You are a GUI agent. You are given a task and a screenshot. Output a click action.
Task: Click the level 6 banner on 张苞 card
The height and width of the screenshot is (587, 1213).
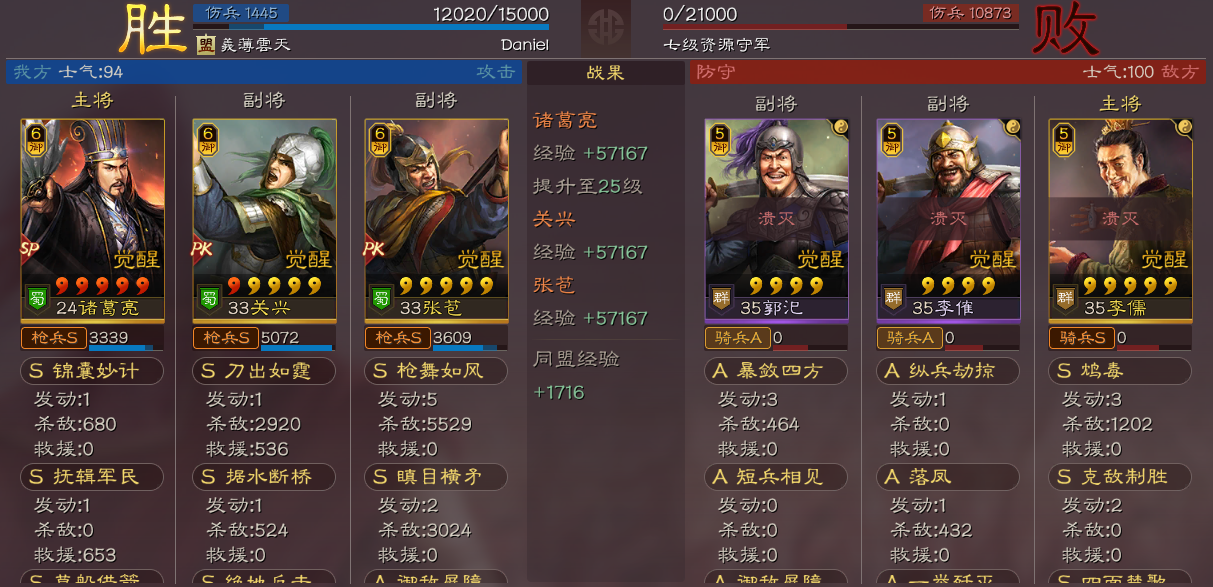(x=378, y=139)
